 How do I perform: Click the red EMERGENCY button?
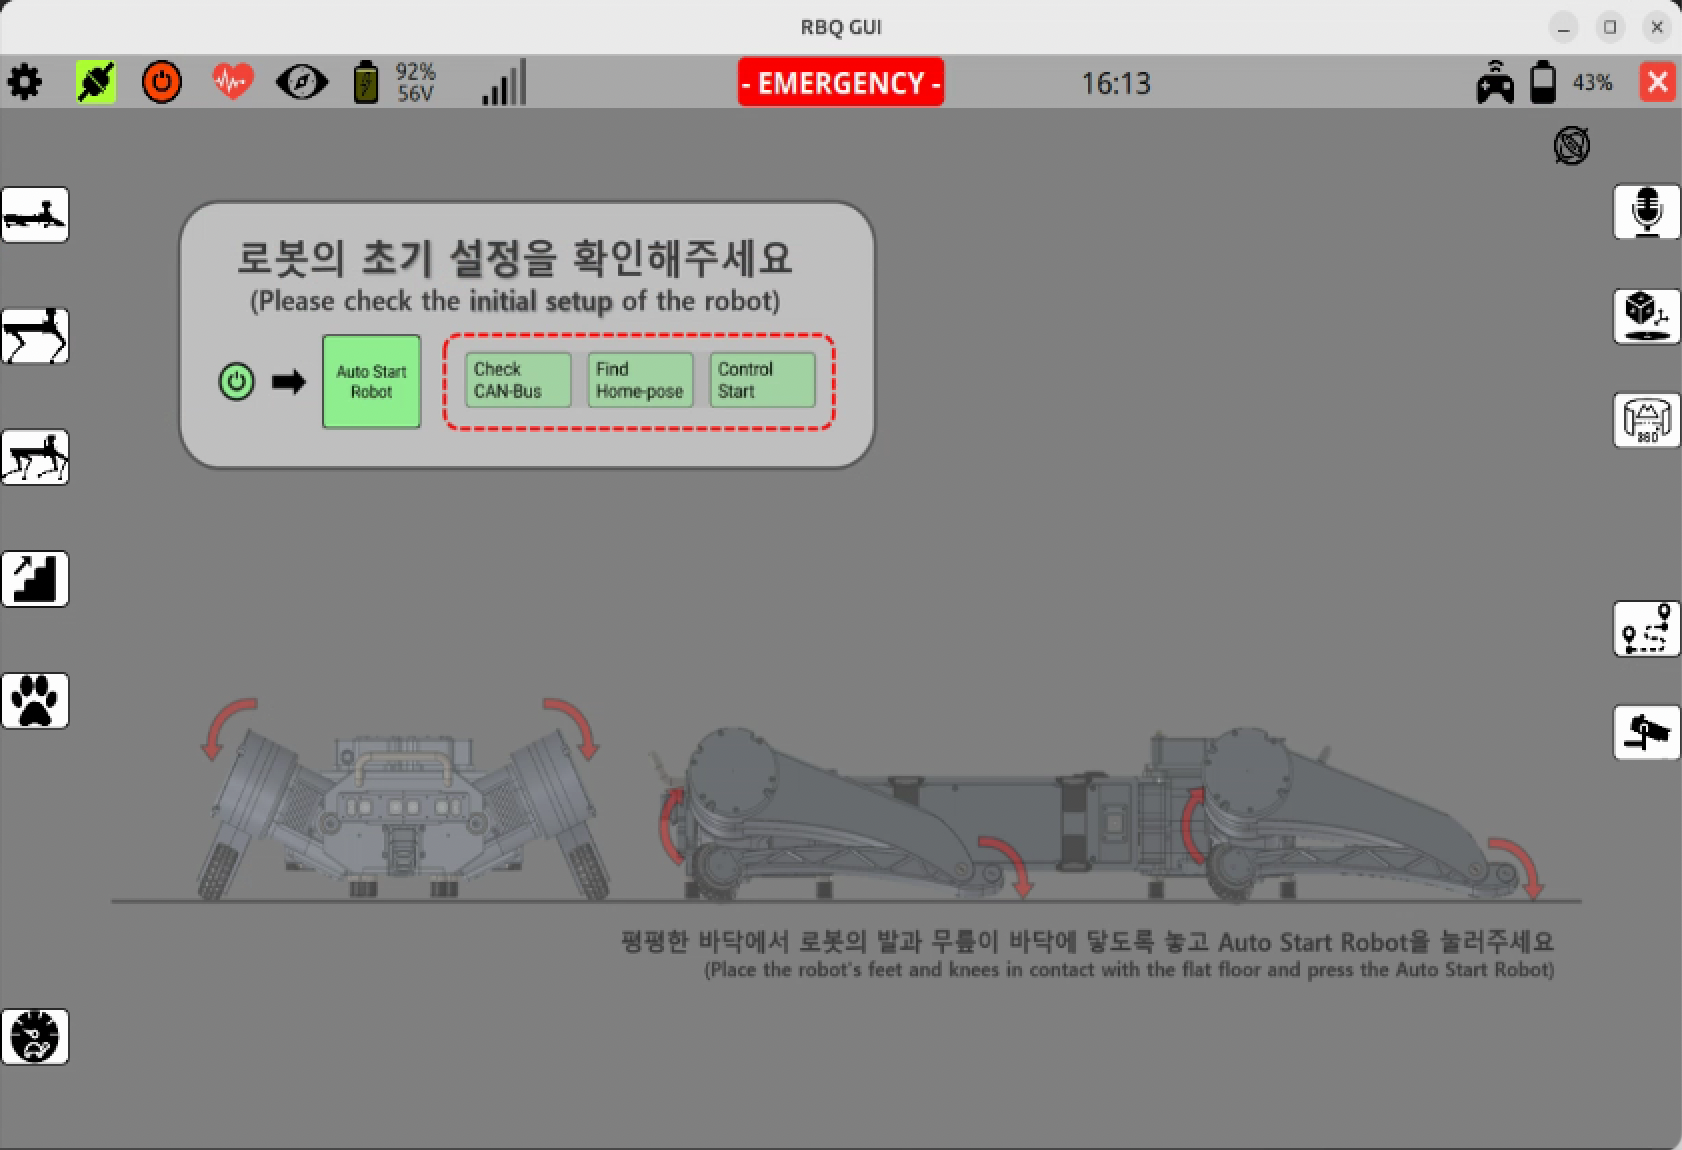click(841, 82)
